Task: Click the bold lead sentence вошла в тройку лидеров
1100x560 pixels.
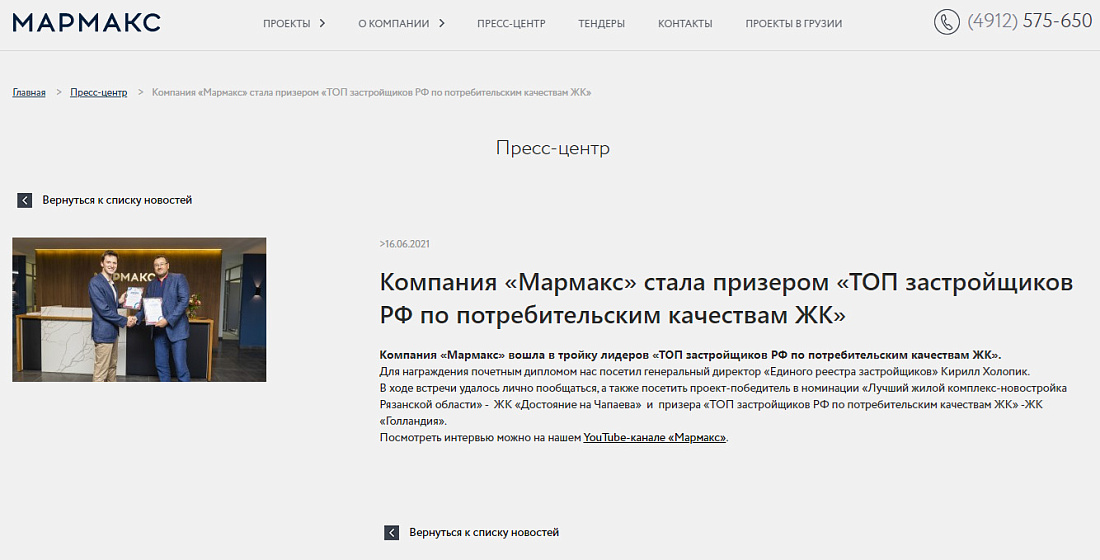Action: click(x=690, y=354)
